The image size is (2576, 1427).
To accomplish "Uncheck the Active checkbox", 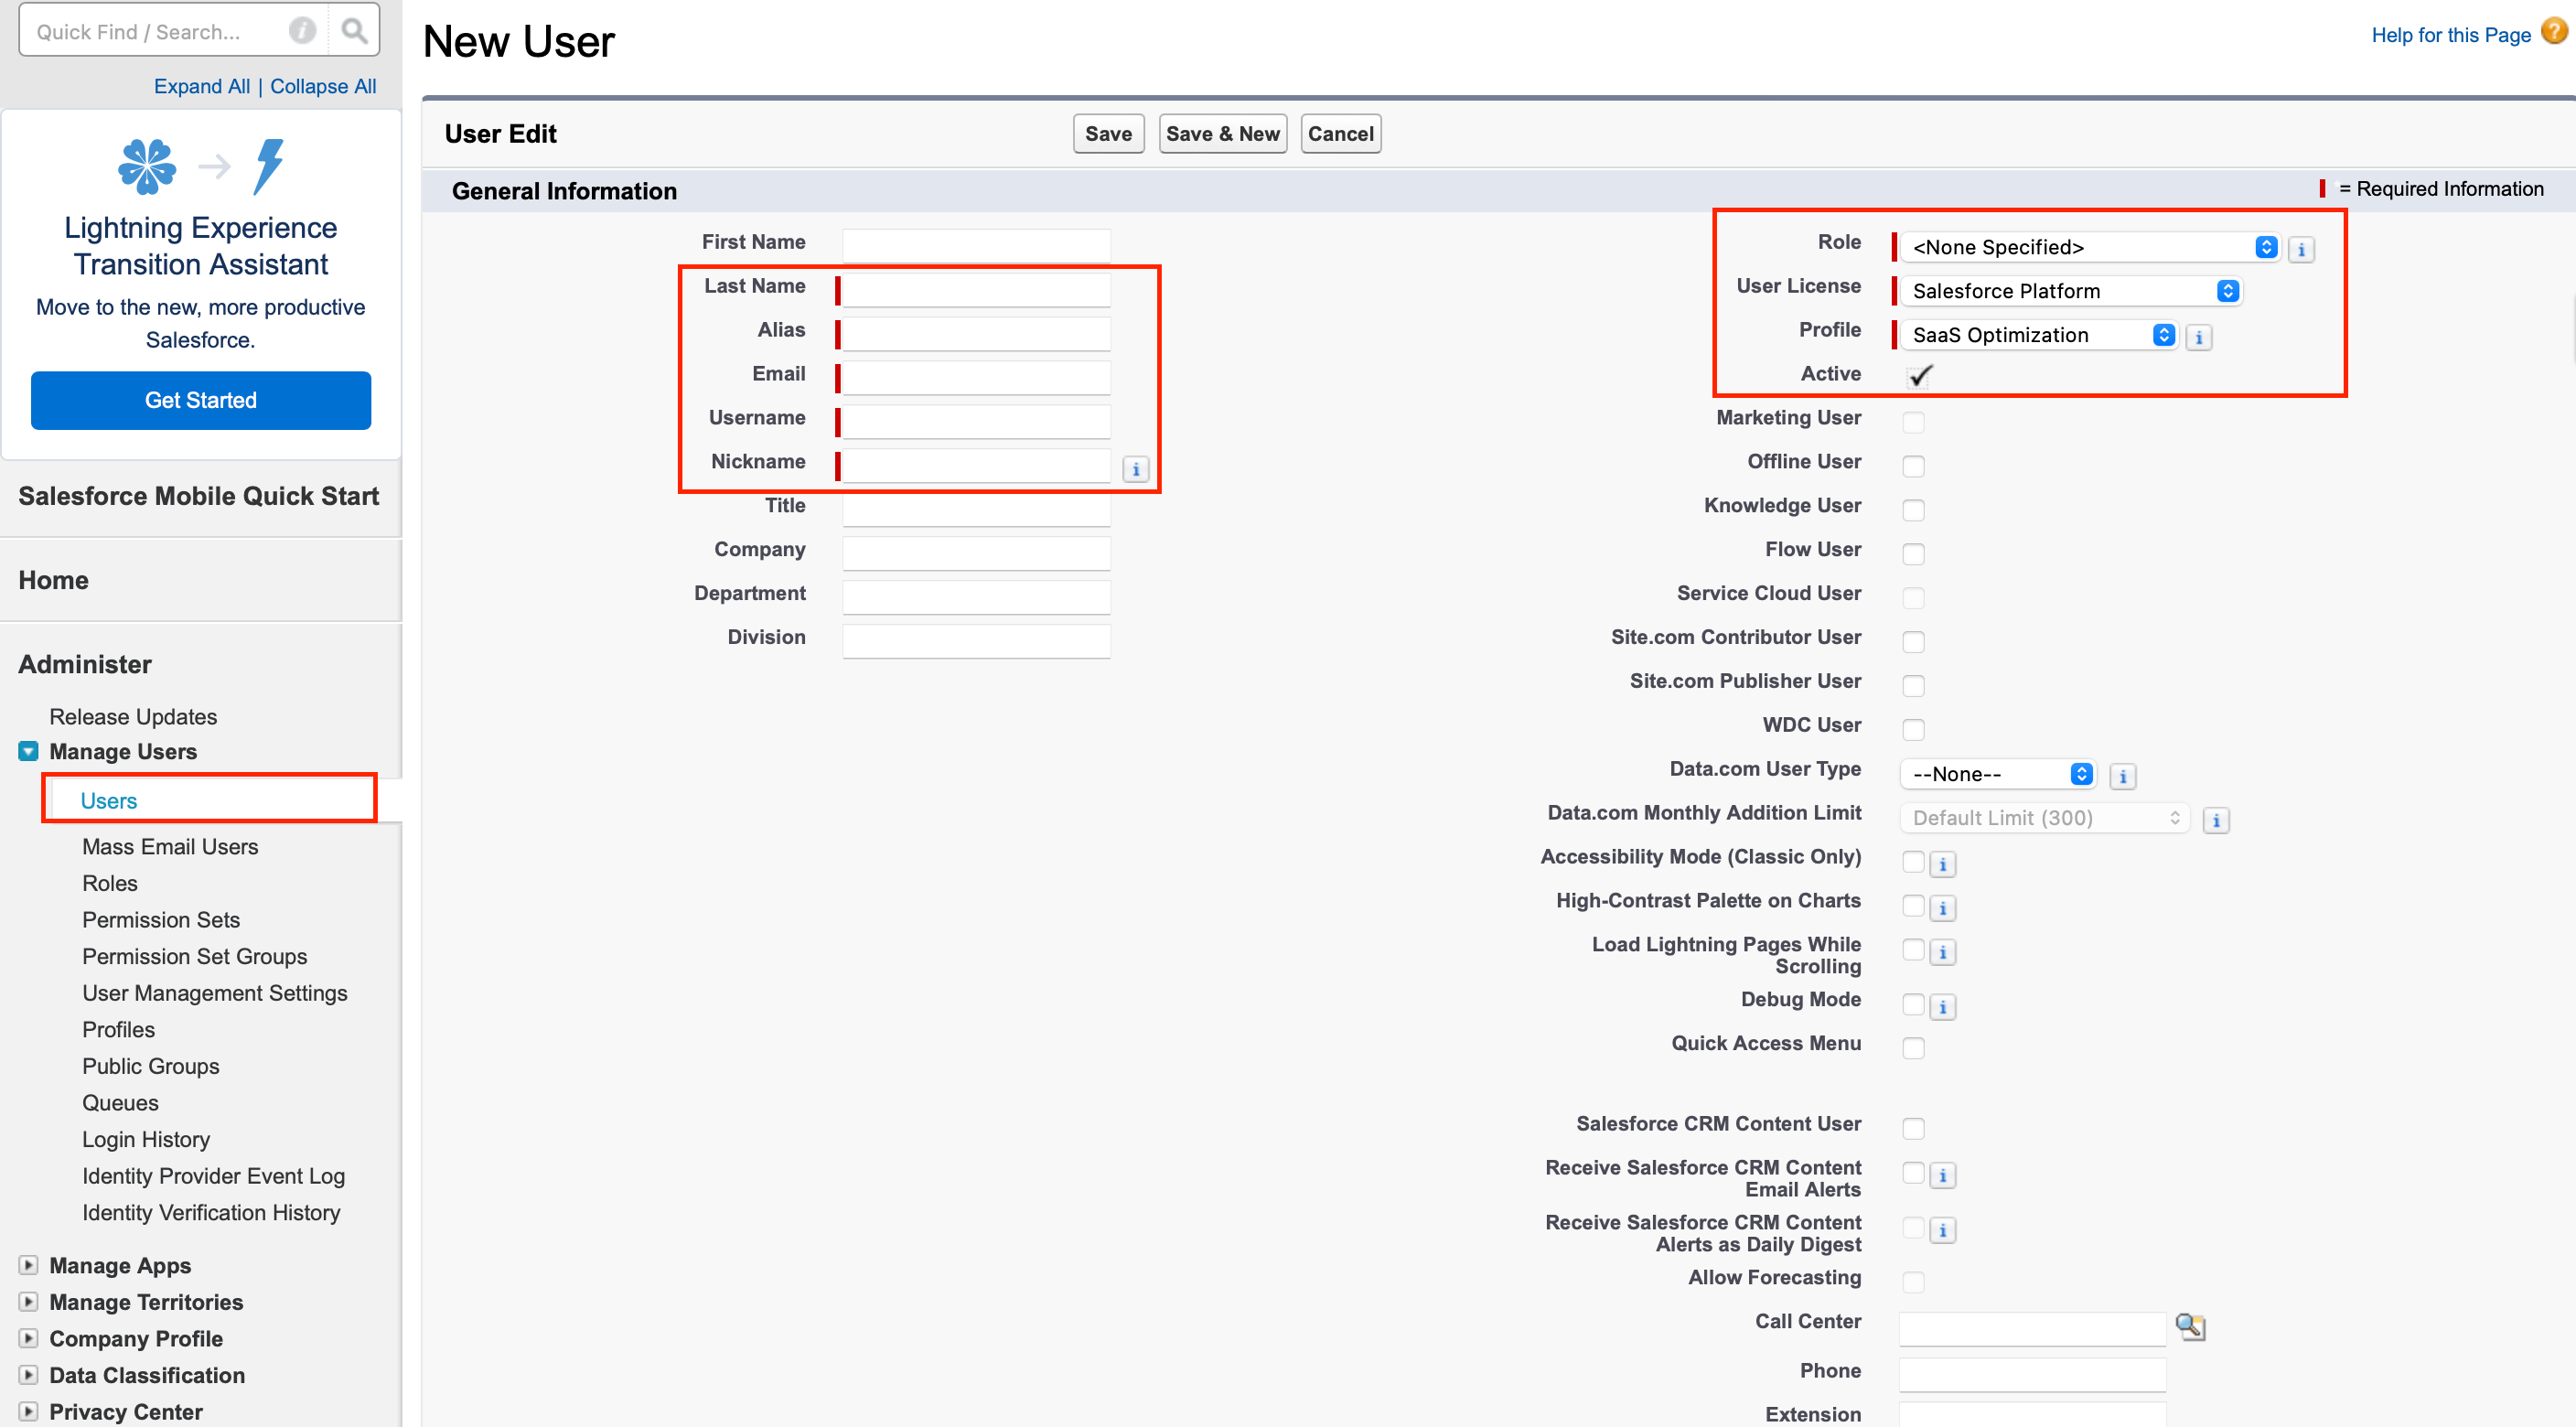I will pos(1919,377).
